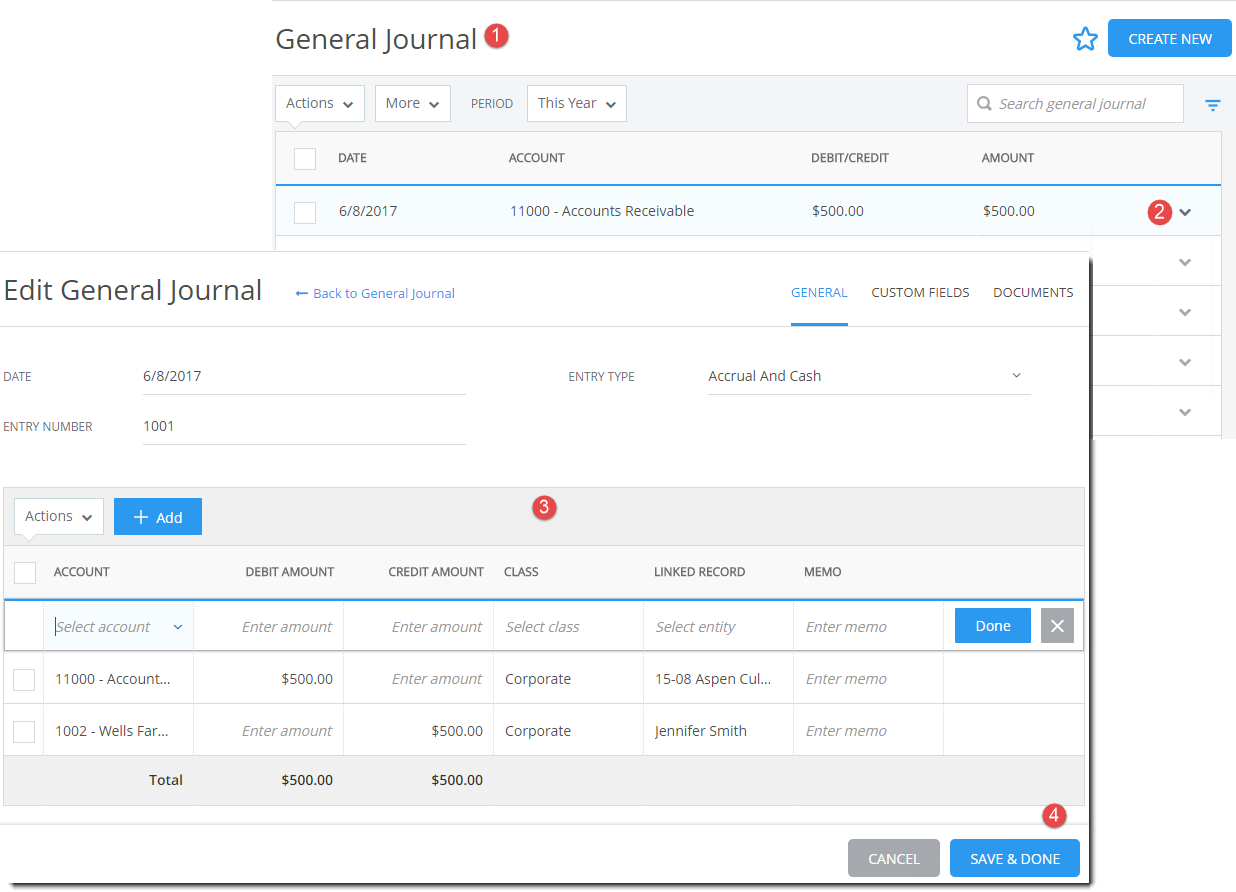The height and width of the screenshot is (892, 1236).
Task: Click Done to confirm the new line
Action: [992, 625]
